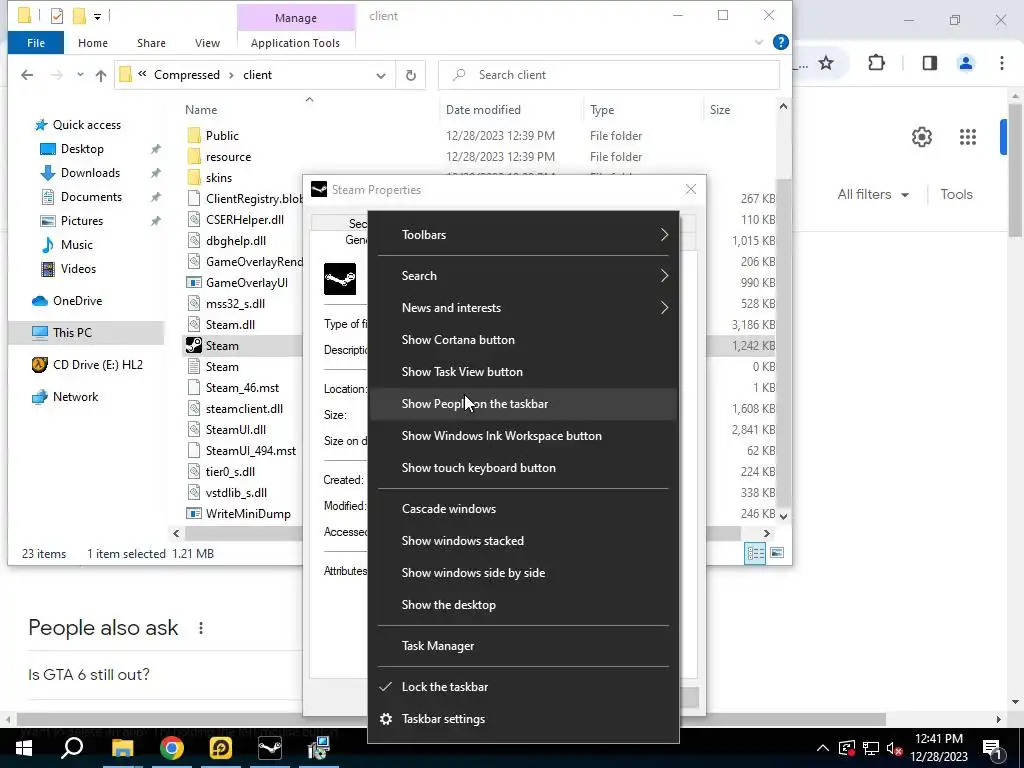Open the Share ribbon tab

[151, 43]
